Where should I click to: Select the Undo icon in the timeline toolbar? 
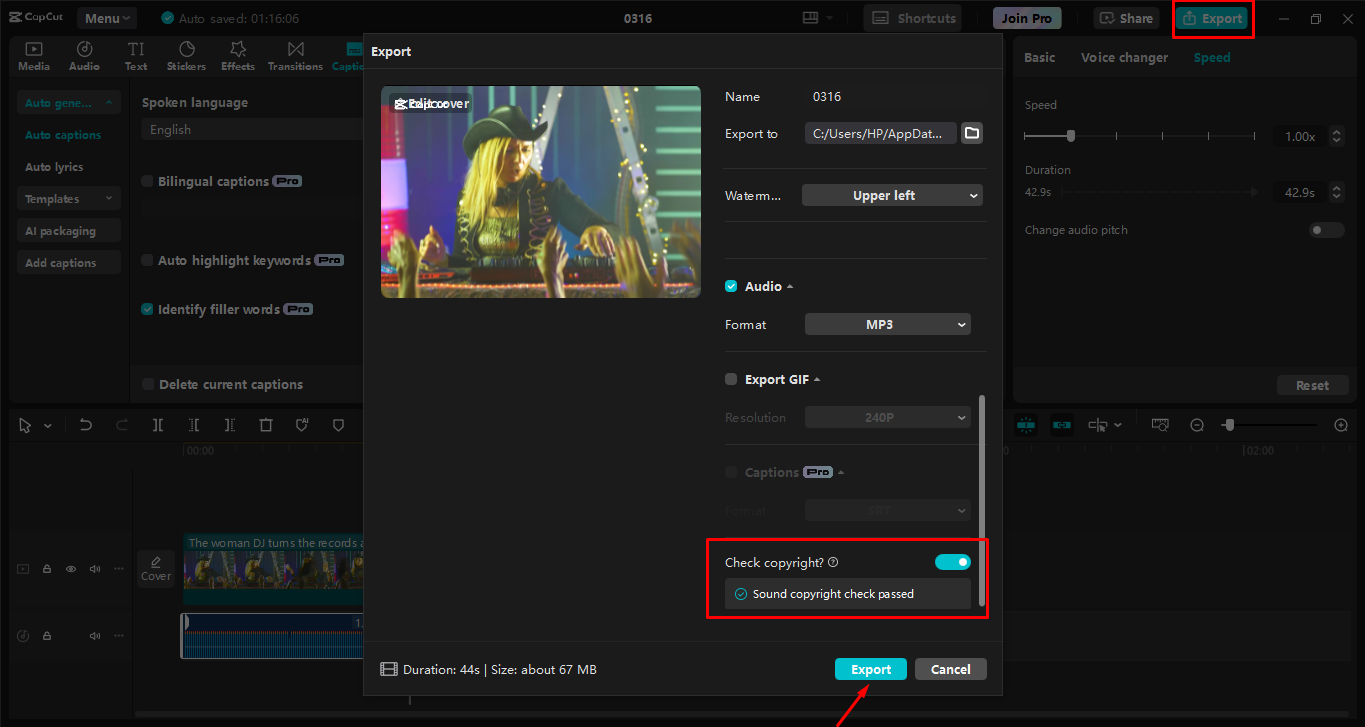pos(85,425)
